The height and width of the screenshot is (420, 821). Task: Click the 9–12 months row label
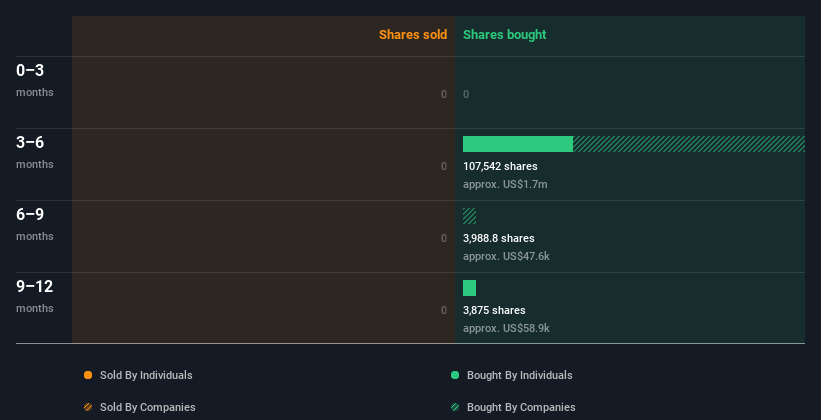coord(35,296)
